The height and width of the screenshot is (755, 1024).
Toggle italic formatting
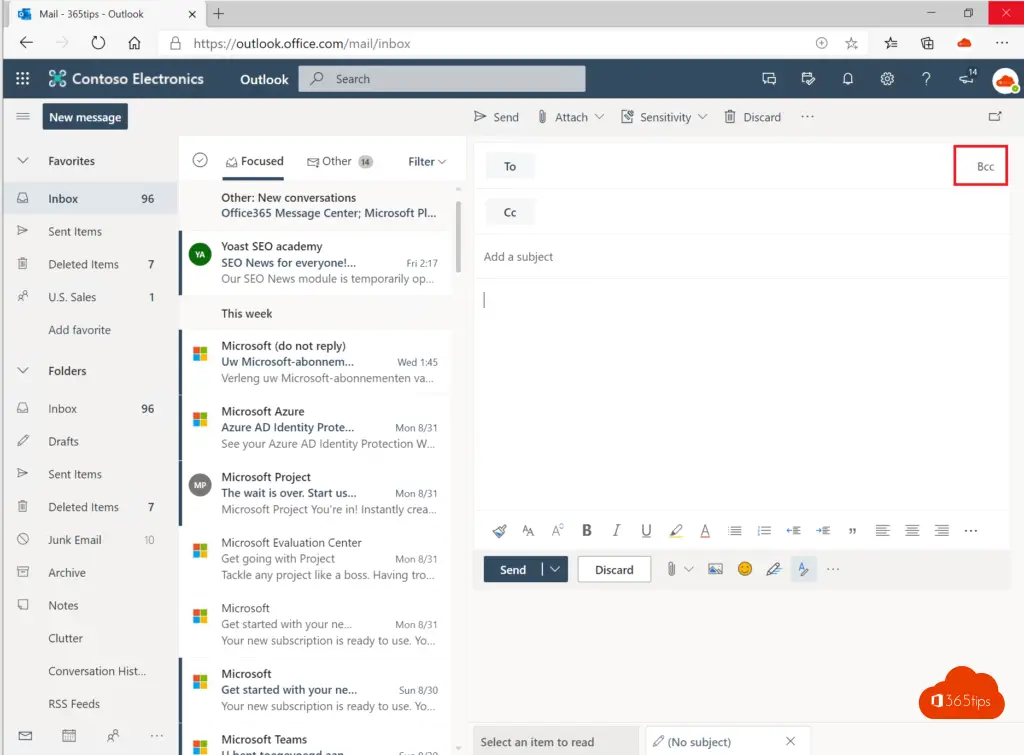tap(616, 531)
